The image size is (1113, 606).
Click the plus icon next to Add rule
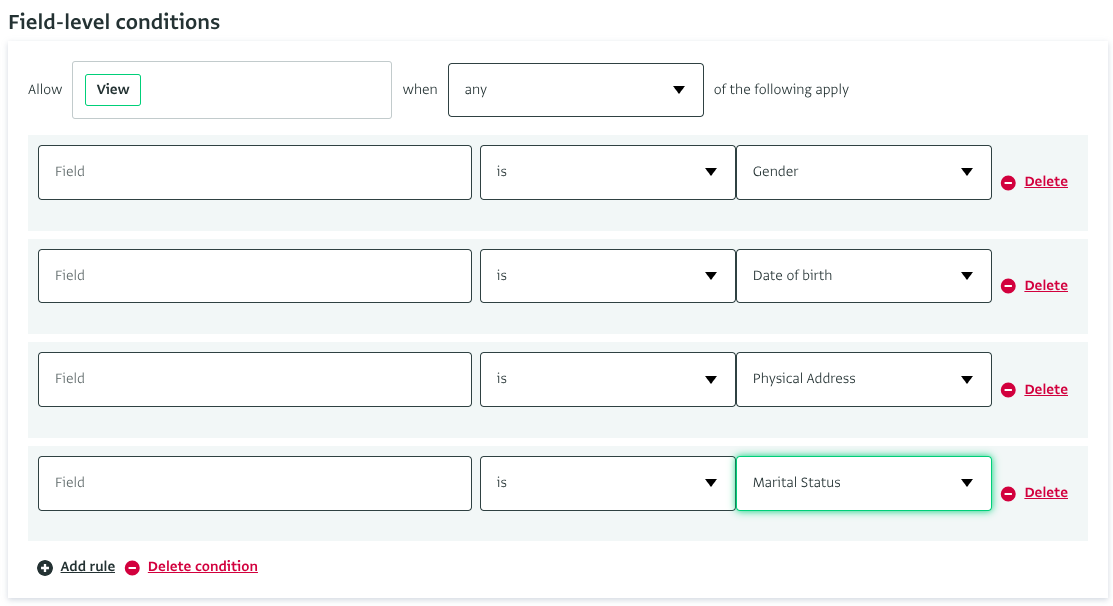click(x=45, y=568)
